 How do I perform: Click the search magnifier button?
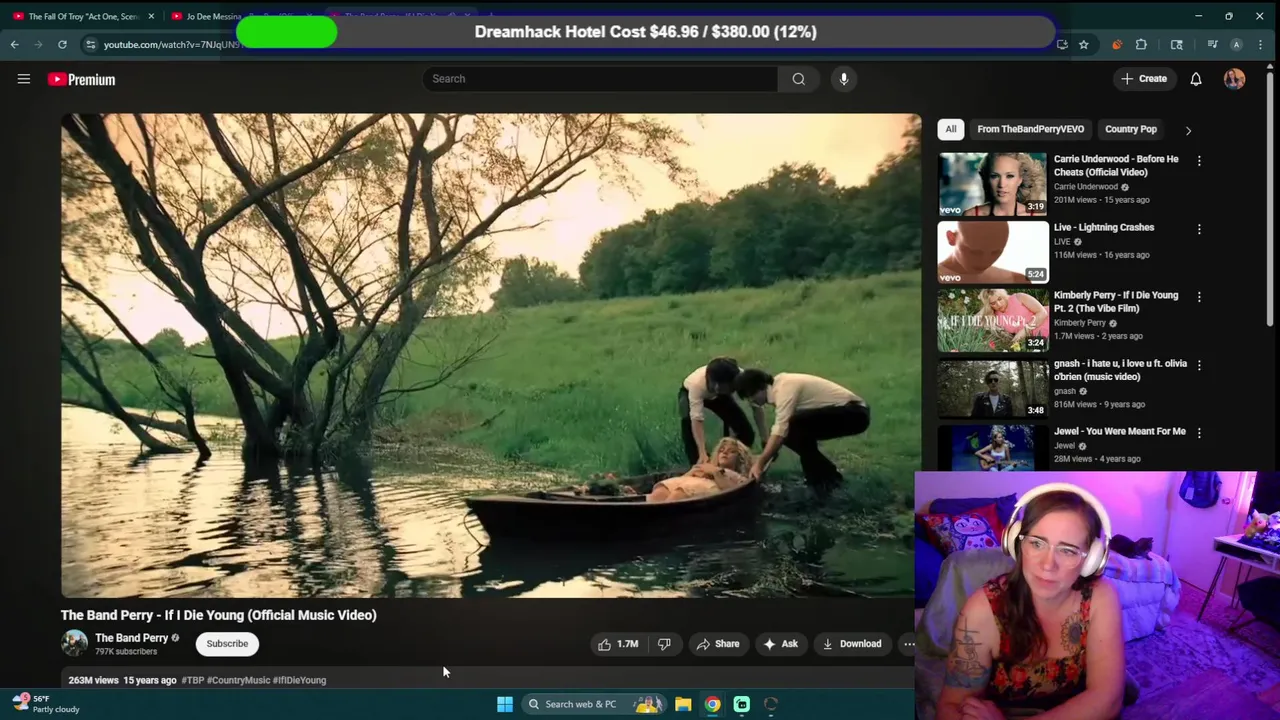point(798,79)
